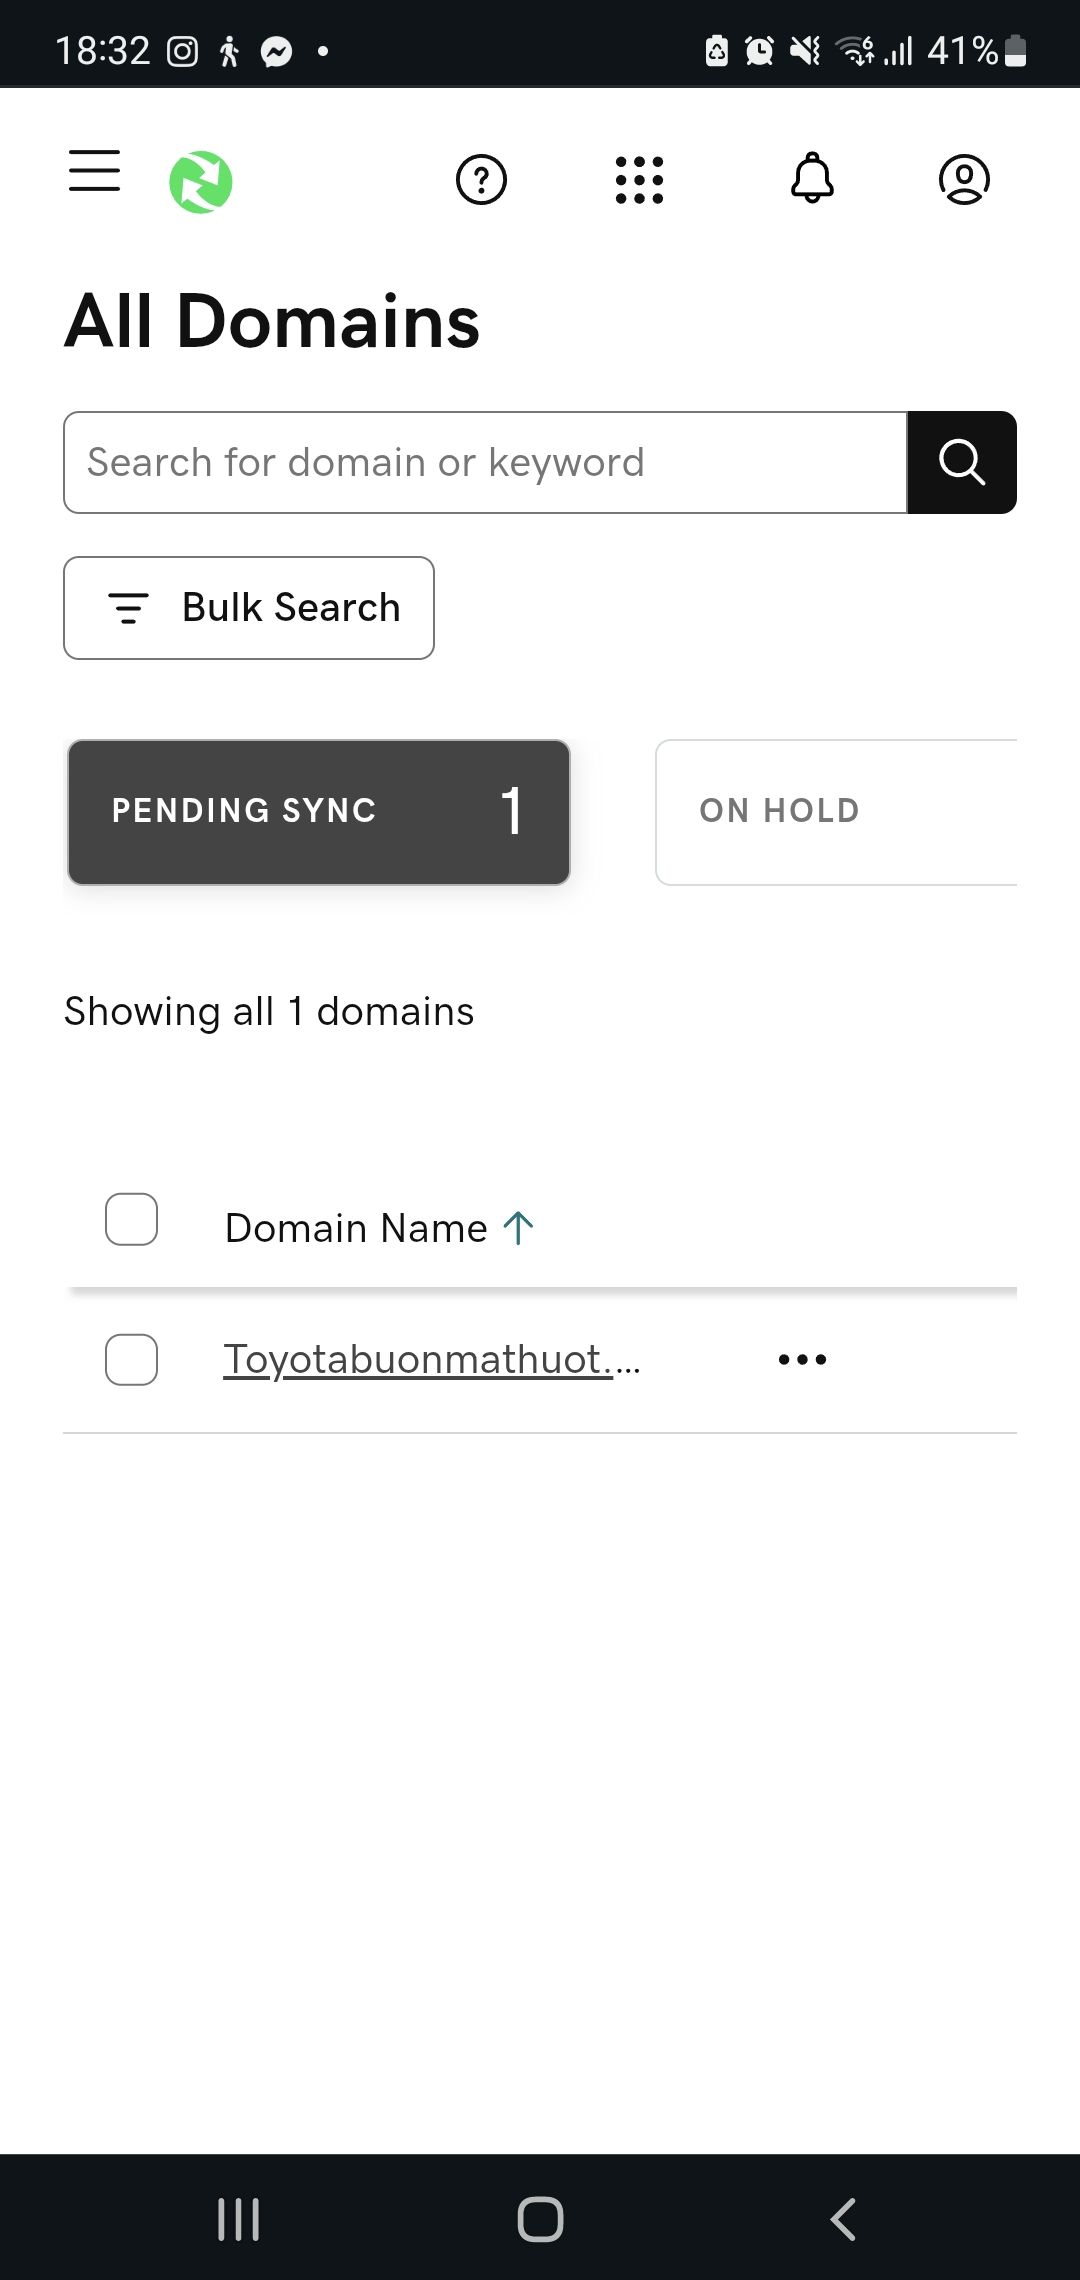Open the hamburger navigation menu
This screenshot has height=2280, width=1080.
click(95, 170)
